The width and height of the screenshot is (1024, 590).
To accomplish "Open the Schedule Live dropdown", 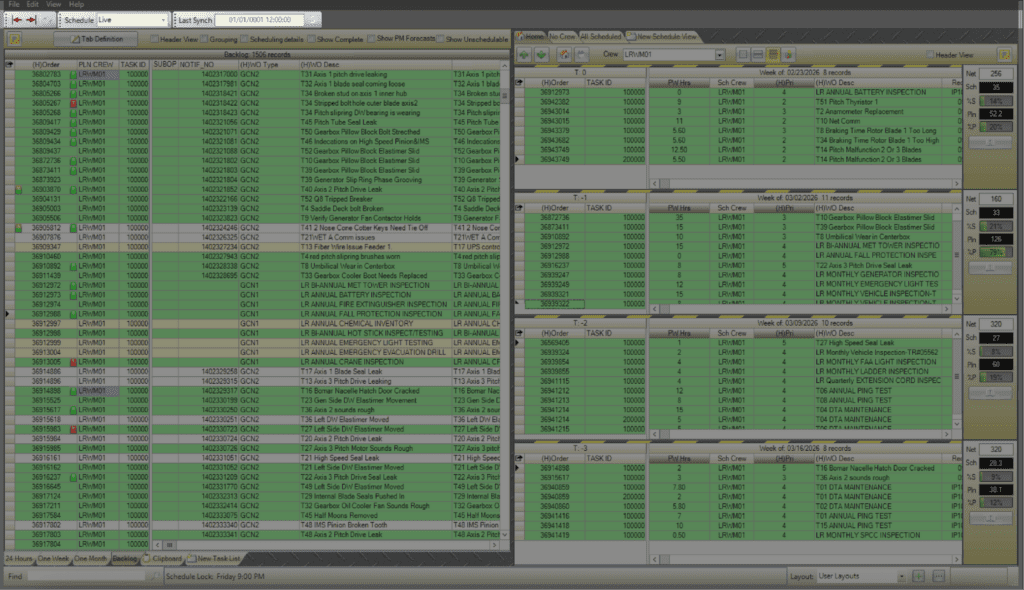I will 163,19.
